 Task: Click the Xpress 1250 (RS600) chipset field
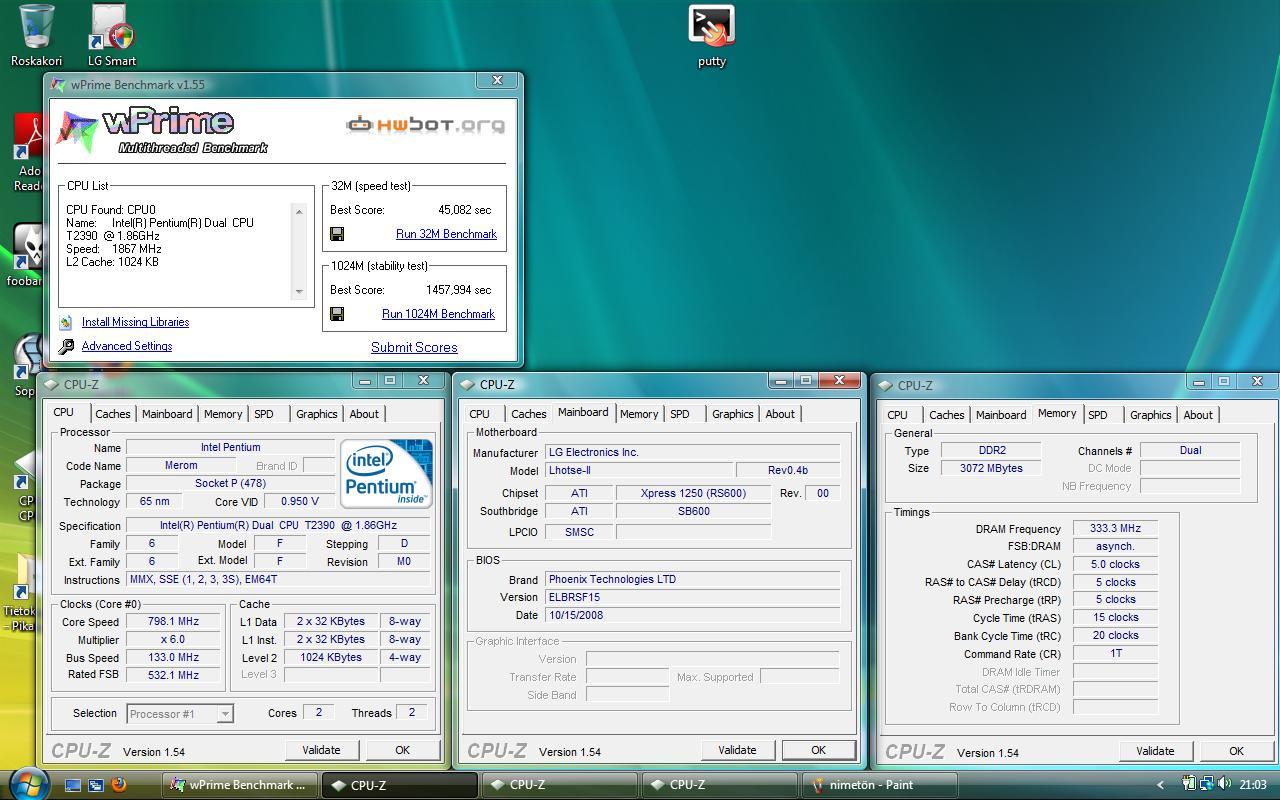point(693,493)
